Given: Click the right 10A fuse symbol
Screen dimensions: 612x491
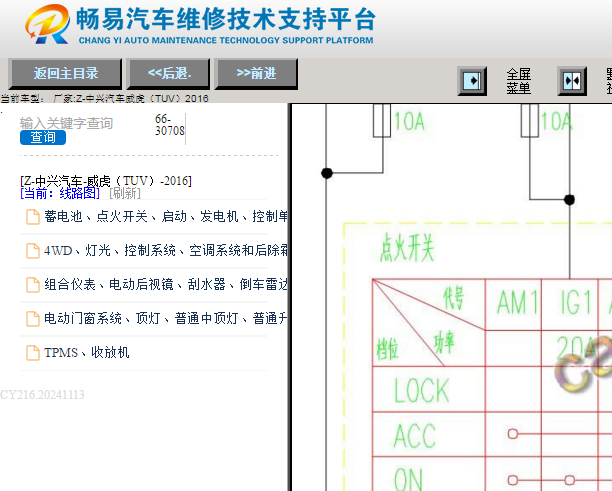Looking at the screenshot, I should (x=530, y=121).
